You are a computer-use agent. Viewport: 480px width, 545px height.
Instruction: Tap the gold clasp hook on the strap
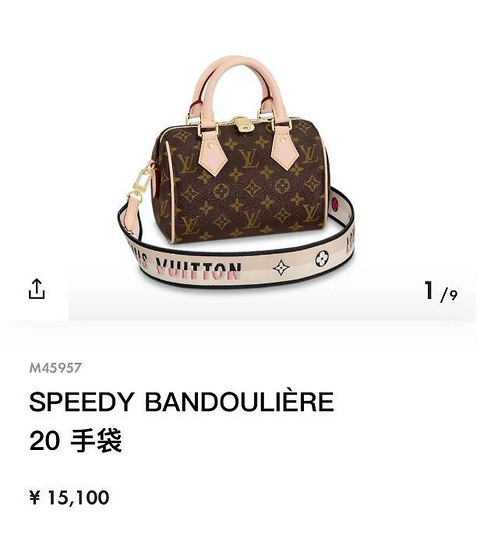[x=143, y=183]
